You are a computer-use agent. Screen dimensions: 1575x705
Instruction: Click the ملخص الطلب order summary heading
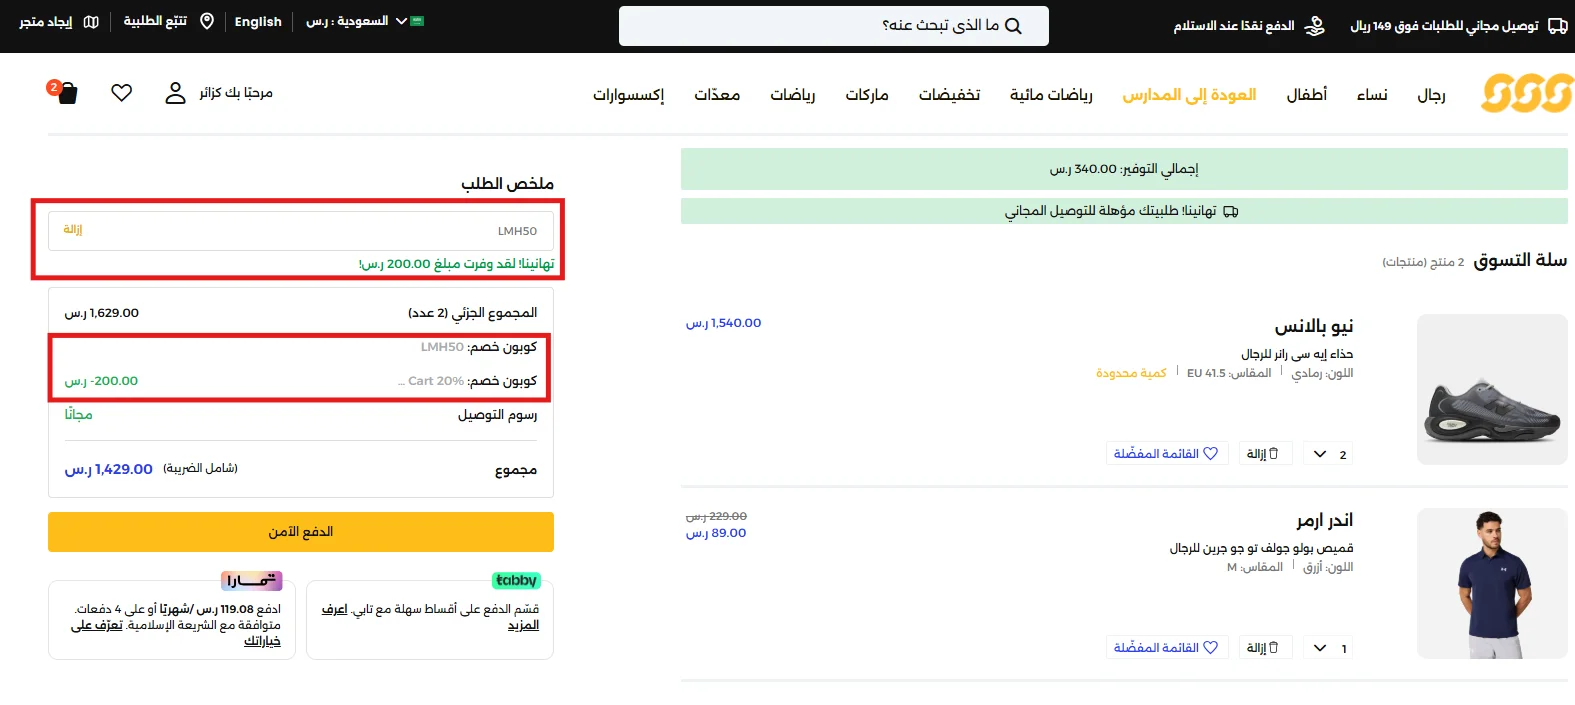(507, 184)
